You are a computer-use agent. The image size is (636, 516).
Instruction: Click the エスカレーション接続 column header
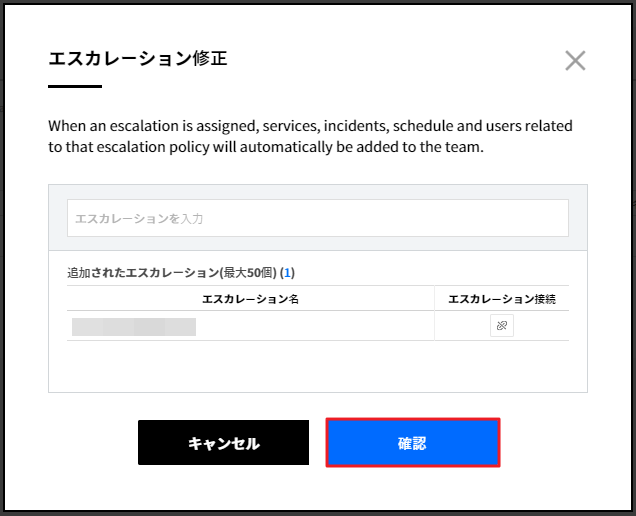tap(501, 298)
